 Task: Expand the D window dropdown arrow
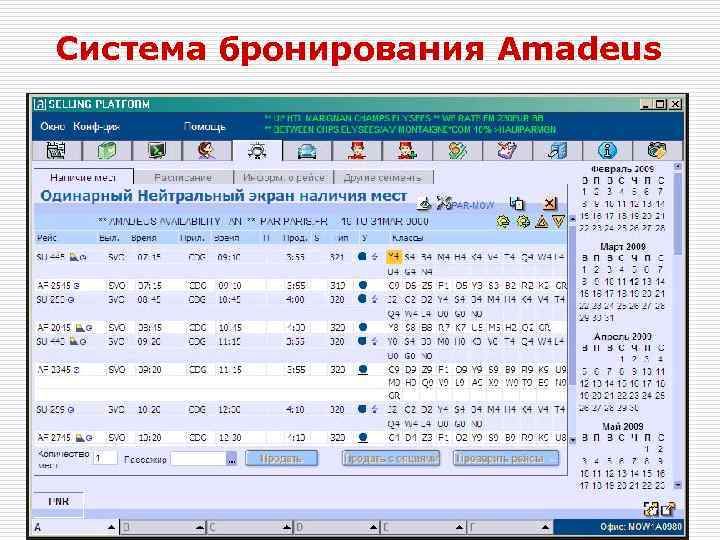pyautogui.click(x=373, y=527)
